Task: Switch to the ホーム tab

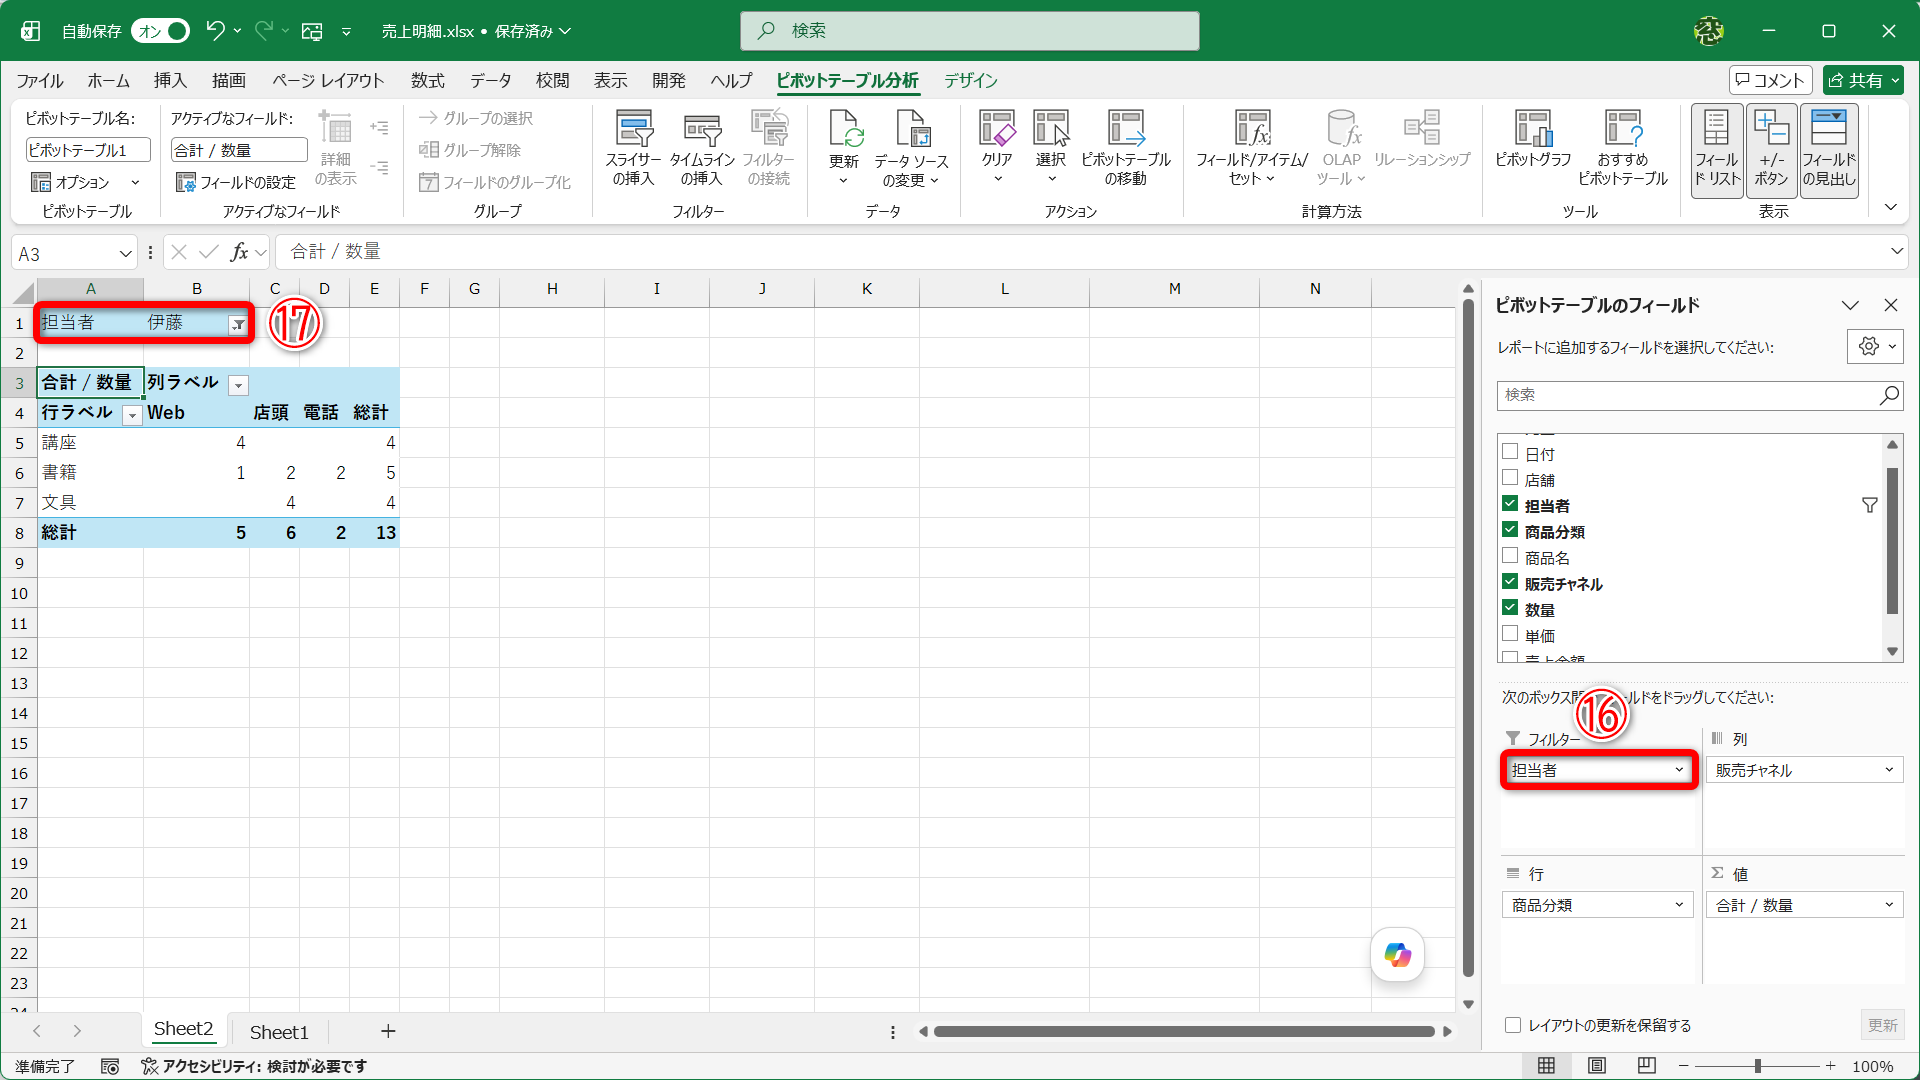Action: click(108, 81)
